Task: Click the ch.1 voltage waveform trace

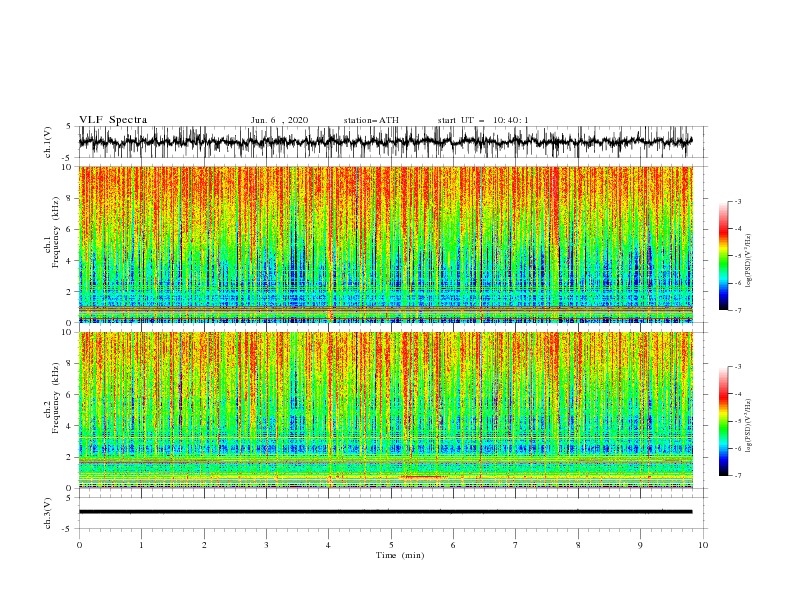Action: (x=385, y=142)
